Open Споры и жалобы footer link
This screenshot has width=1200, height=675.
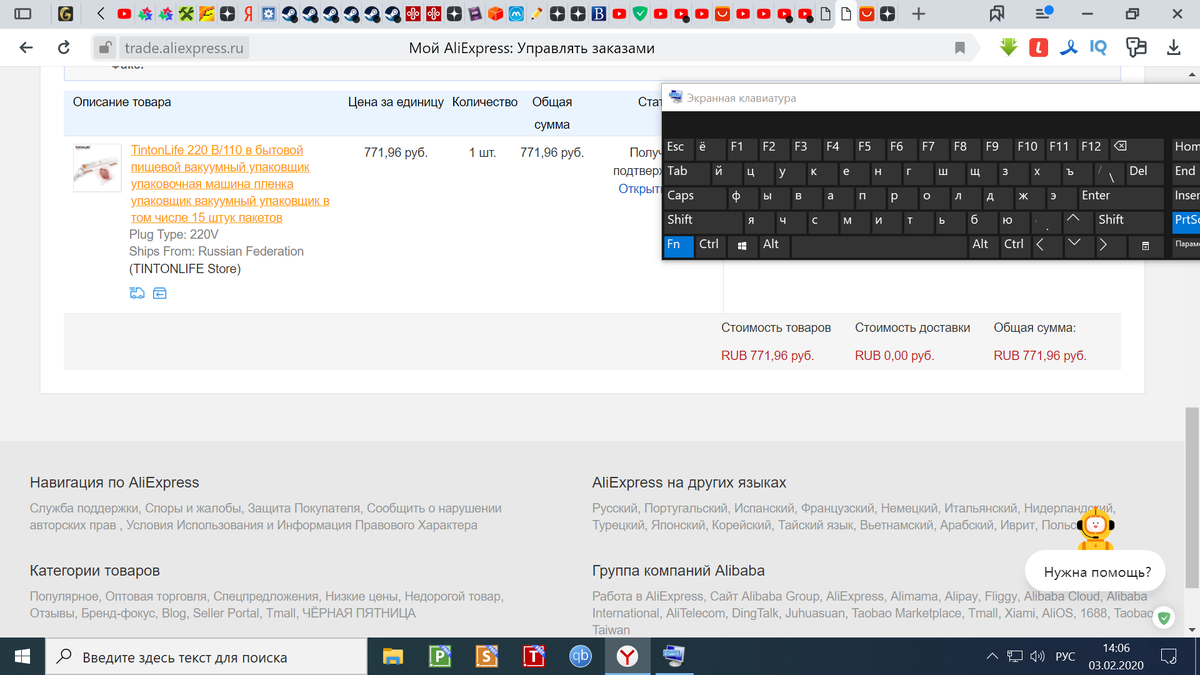194,508
